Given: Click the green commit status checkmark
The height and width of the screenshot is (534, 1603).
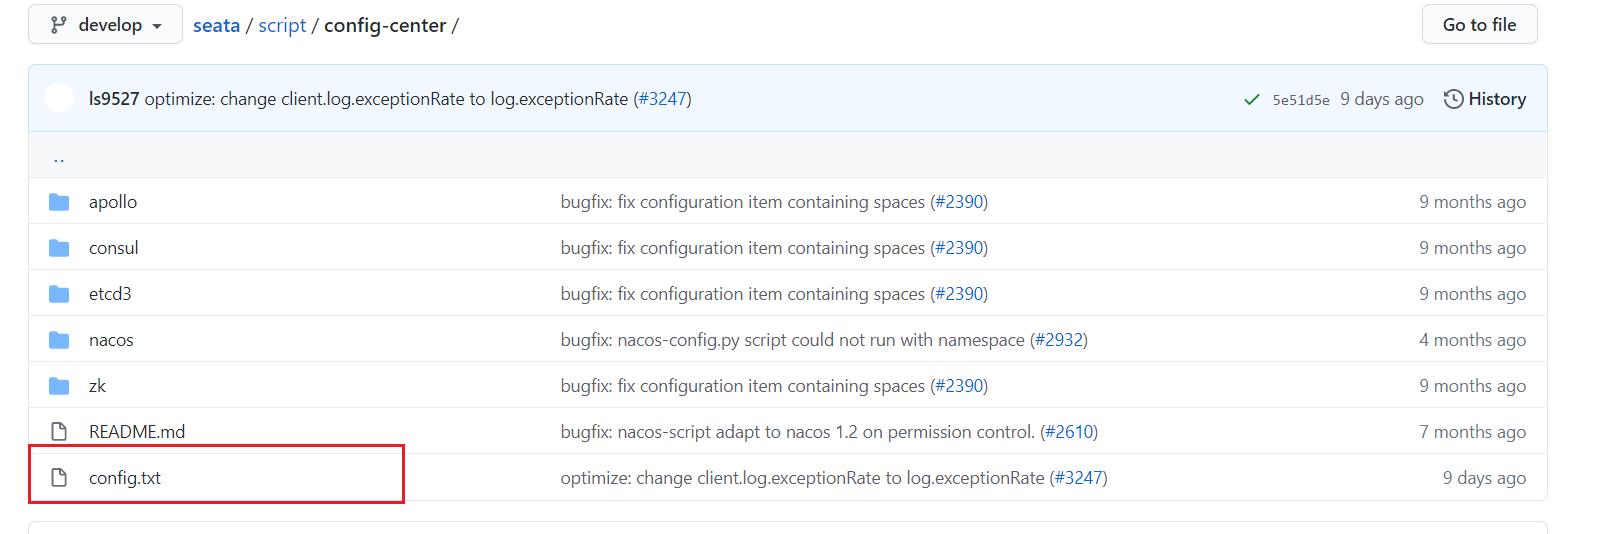Looking at the screenshot, I should click(1251, 99).
